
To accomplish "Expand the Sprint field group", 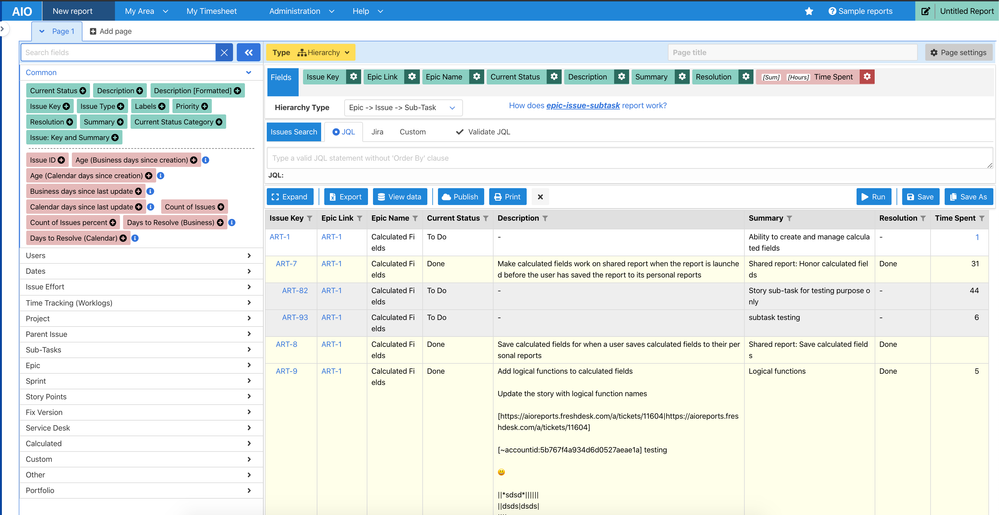I will [x=141, y=381].
